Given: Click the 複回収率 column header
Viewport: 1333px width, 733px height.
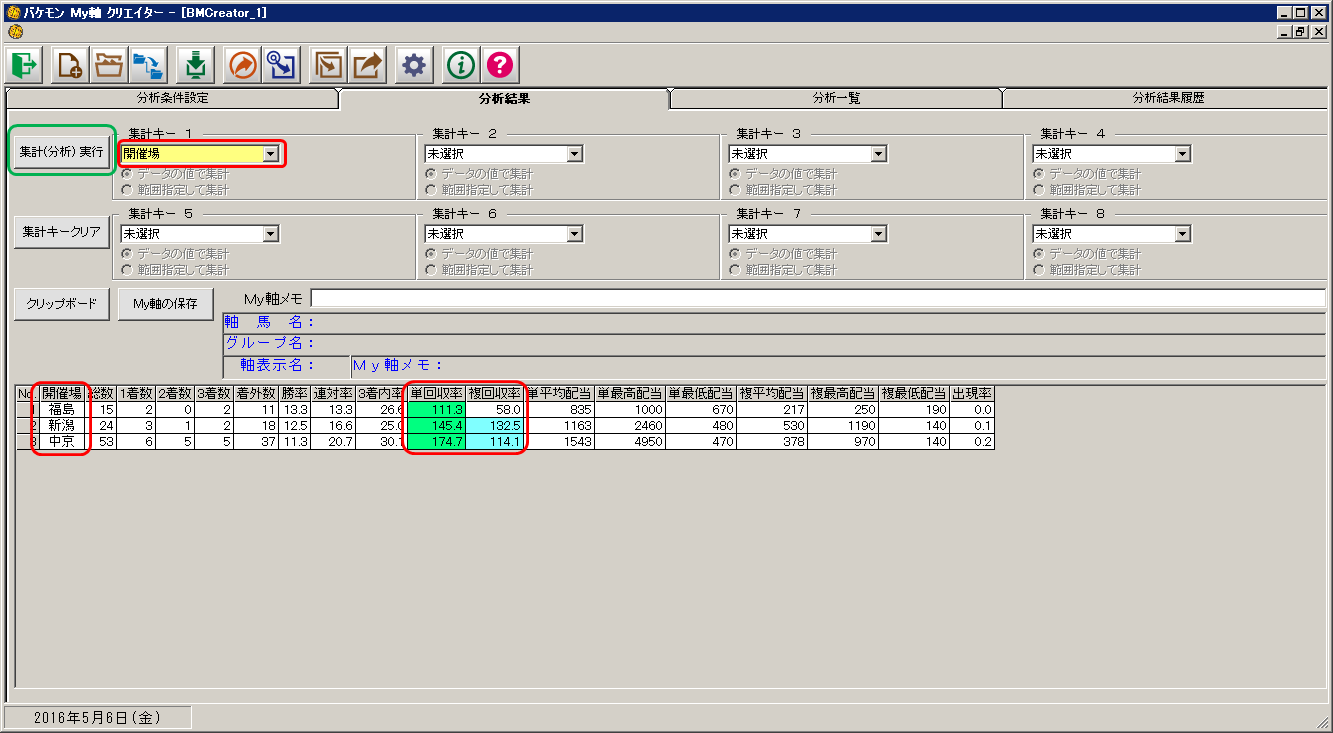Looking at the screenshot, I should coord(494,394).
